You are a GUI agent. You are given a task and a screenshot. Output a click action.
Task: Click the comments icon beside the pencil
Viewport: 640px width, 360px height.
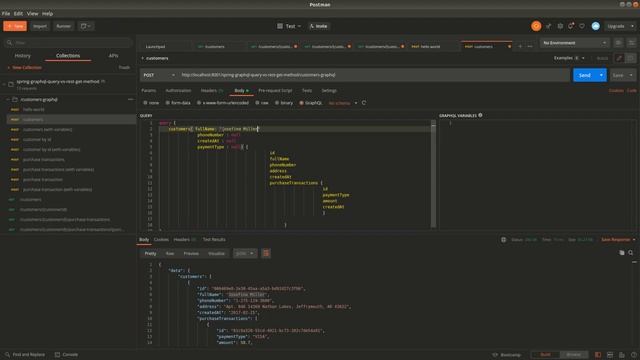click(x=631, y=58)
